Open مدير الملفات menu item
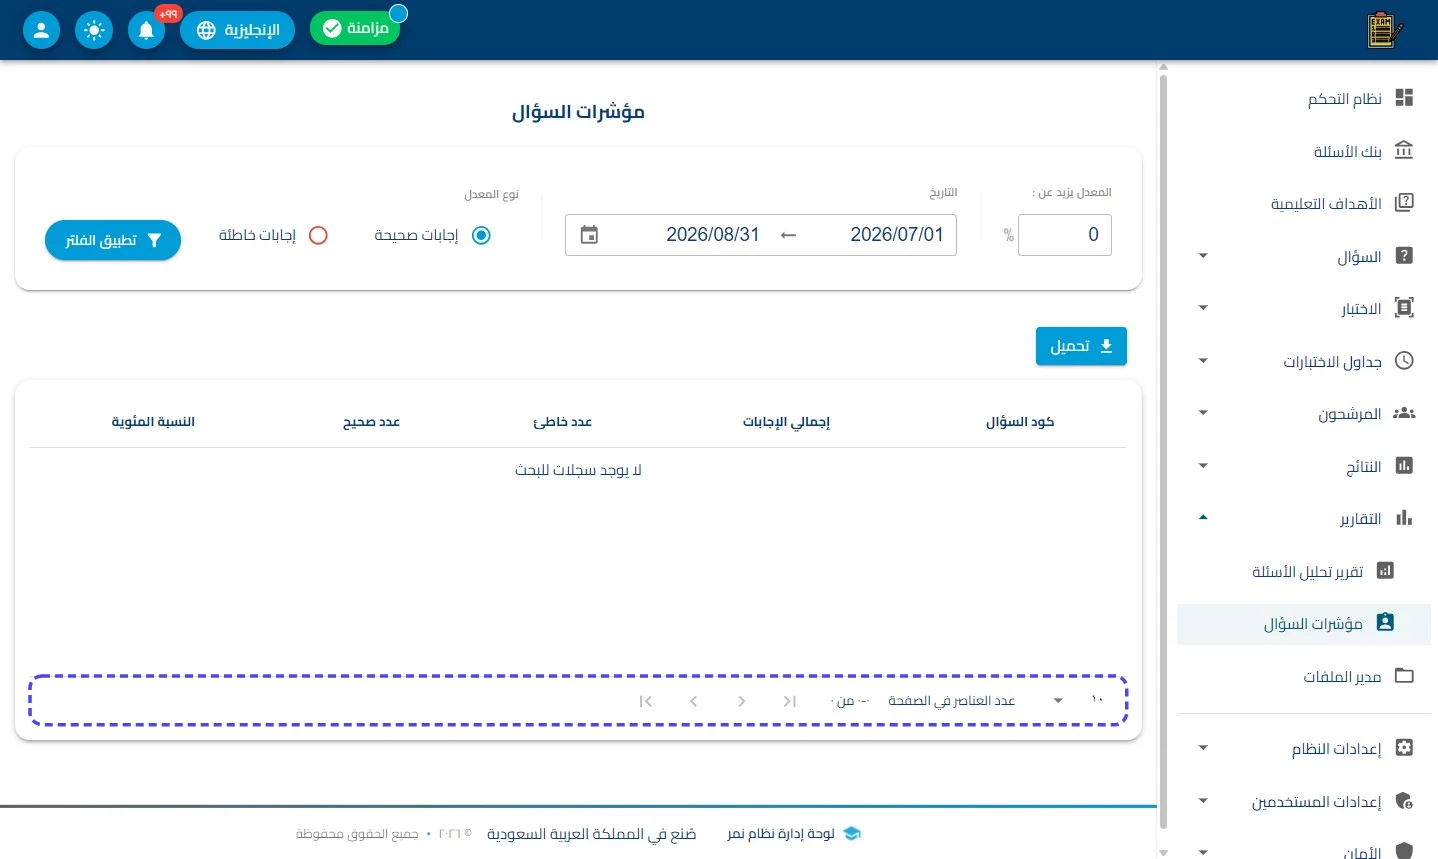The height and width of the screenshot is (859, 1438). 1304,676
